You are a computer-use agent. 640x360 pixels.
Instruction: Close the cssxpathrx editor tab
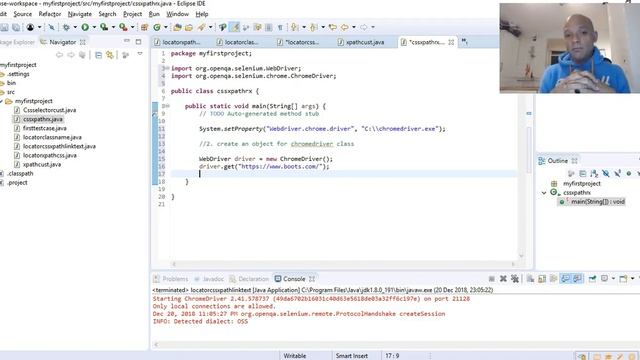451,42
